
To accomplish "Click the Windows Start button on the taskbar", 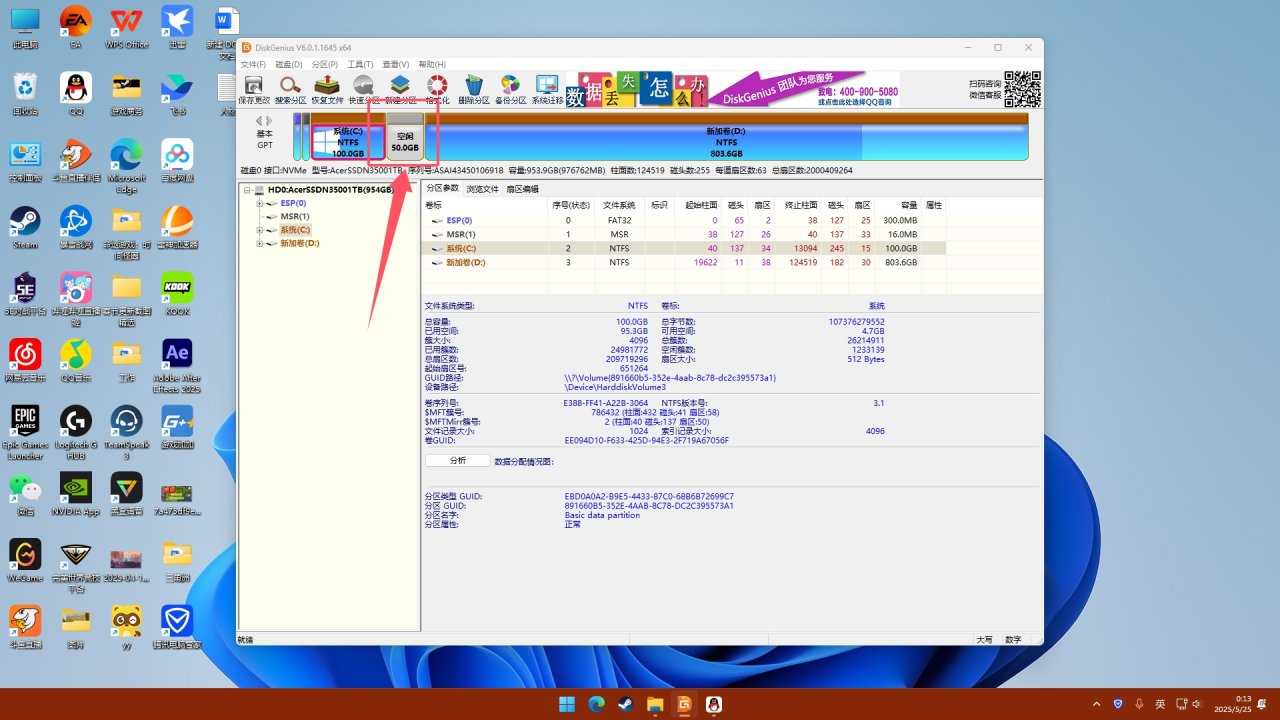I will pos(567,704).
